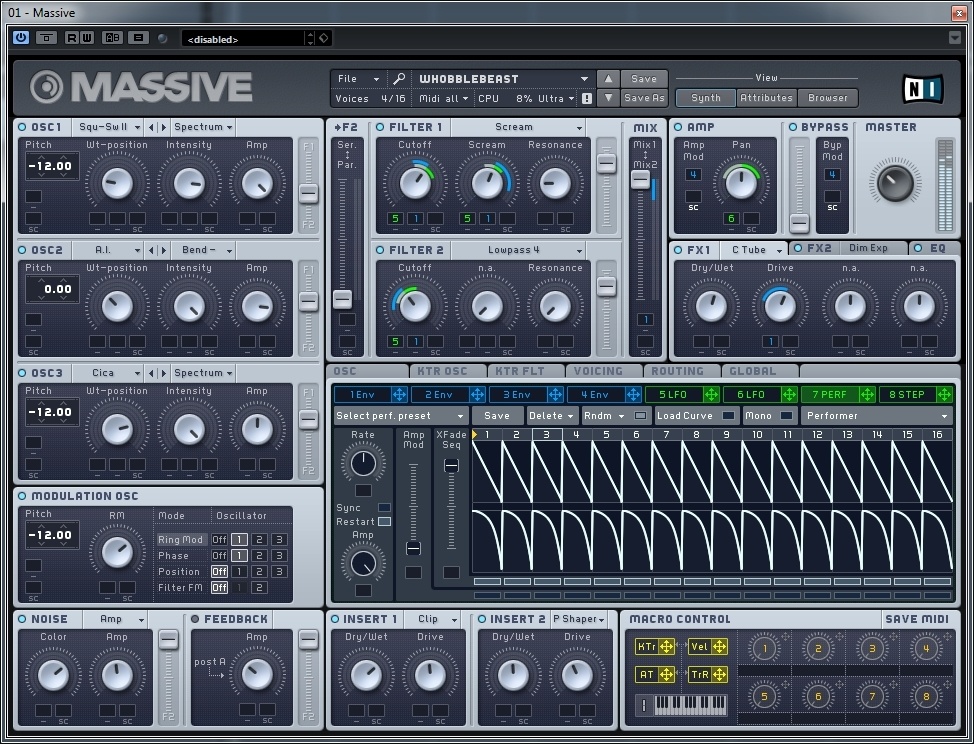Click the Write automation W button
This screenshot has height=744, width=974.
point(86,38)
